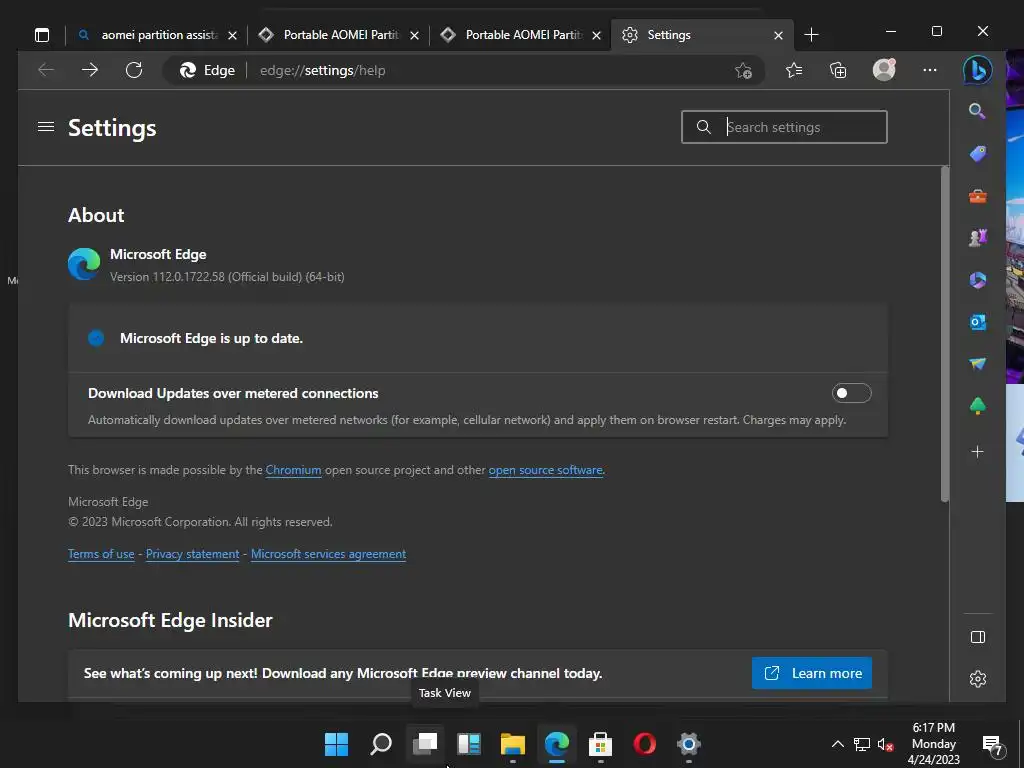
Task: Click the address bar showing edge://settings/help
Action: (x=462, y=70)
